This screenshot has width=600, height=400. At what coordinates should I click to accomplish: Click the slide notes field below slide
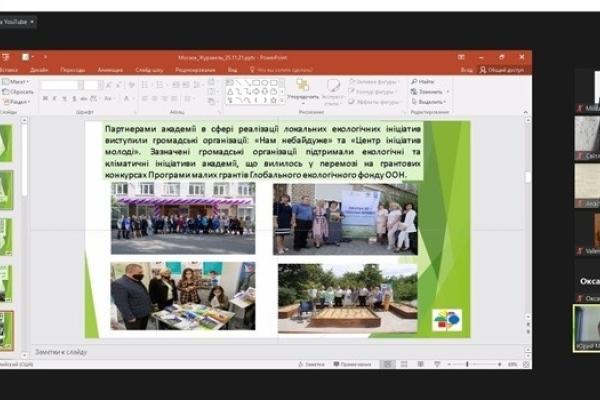coord(300,350)
